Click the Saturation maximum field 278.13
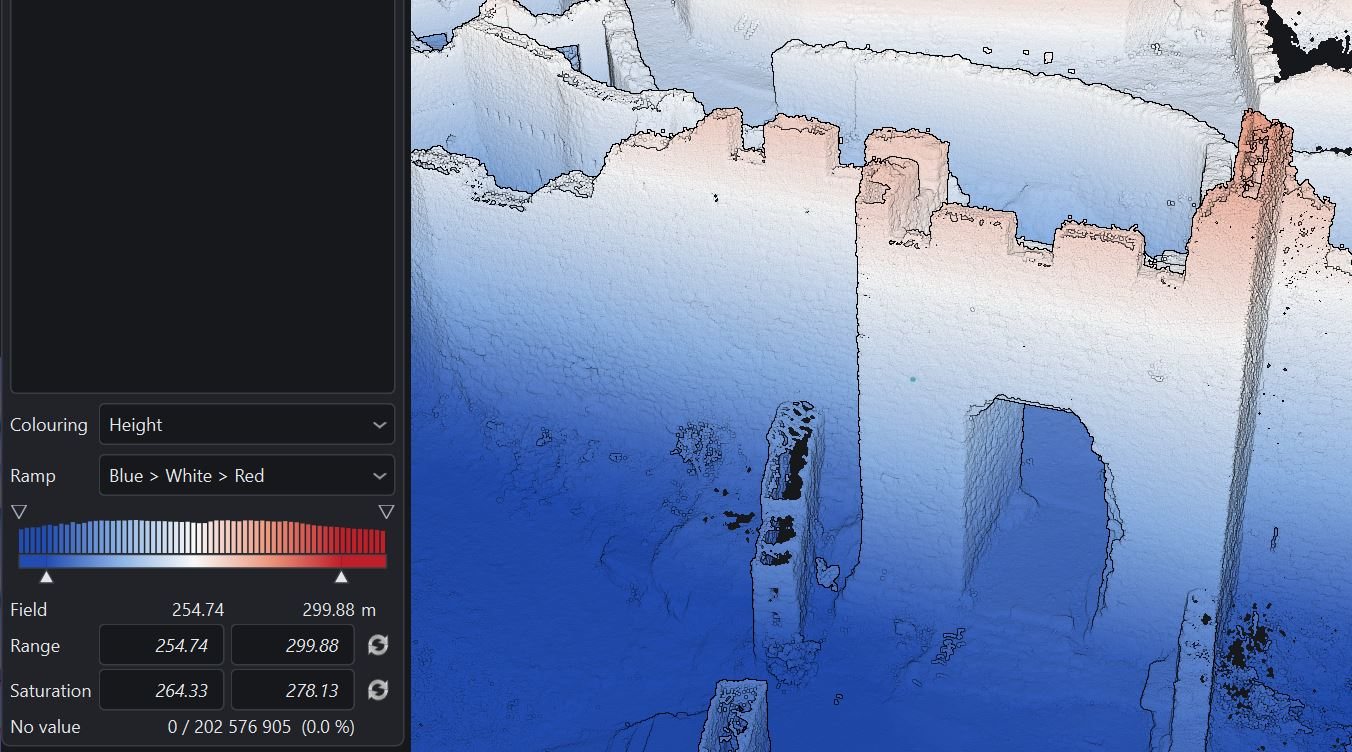Image resolution: width=1352 pixels, height=752 pixels. [x=292, y=690]
